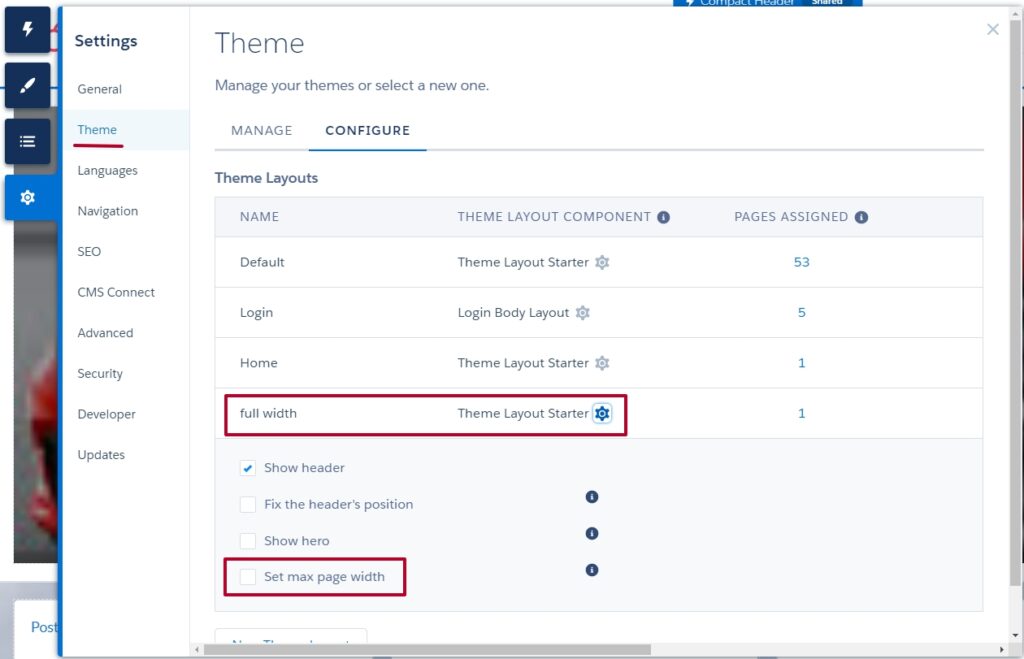Show info about Fix the header's position
The height and width of the screenshot is (659, 1024).
point(592,497)
